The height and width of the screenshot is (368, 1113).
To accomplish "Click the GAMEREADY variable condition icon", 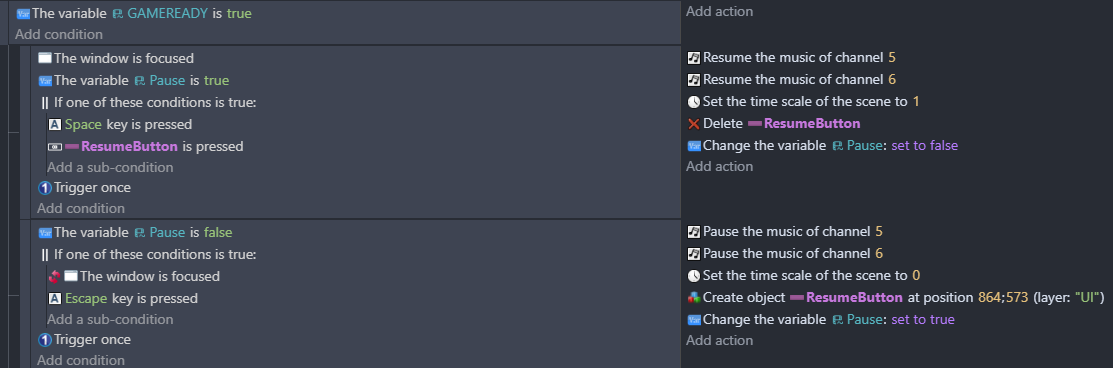I will (23, 13).
